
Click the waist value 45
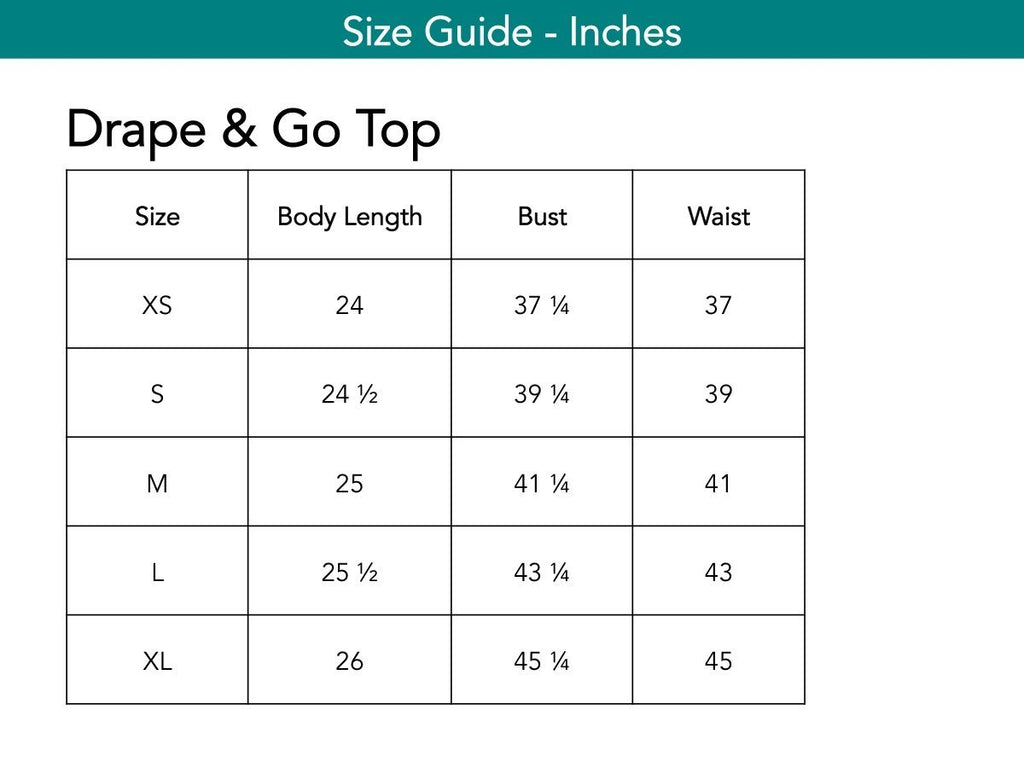718,661
